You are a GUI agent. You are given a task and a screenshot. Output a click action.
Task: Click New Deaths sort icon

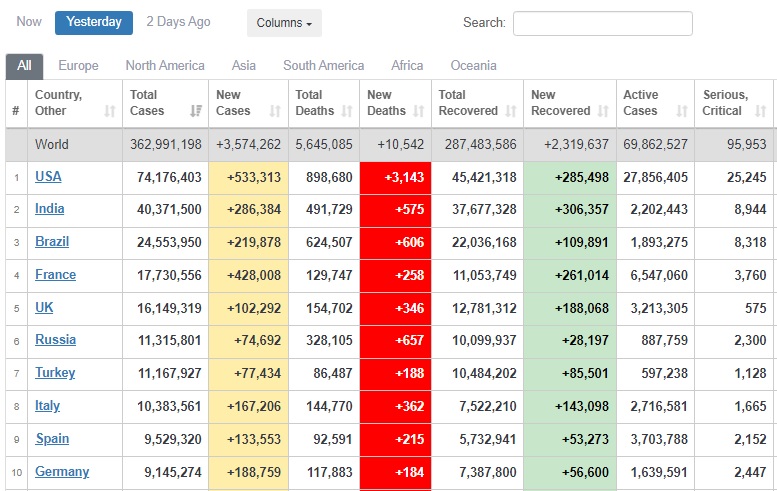[x=419, y=111]
